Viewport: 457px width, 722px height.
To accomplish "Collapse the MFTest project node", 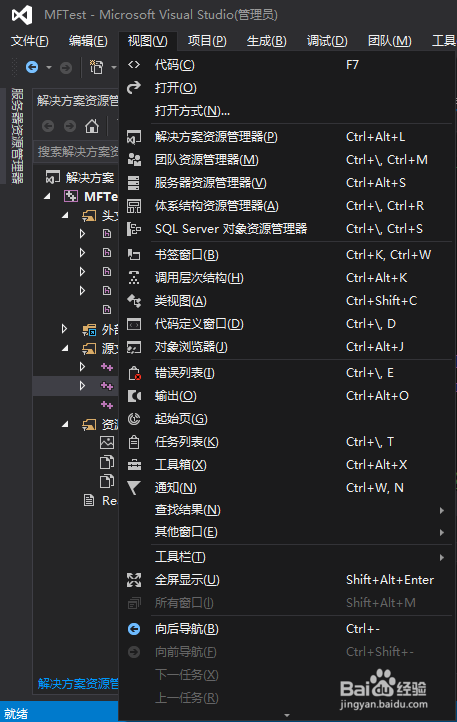I will click(48, 197).
